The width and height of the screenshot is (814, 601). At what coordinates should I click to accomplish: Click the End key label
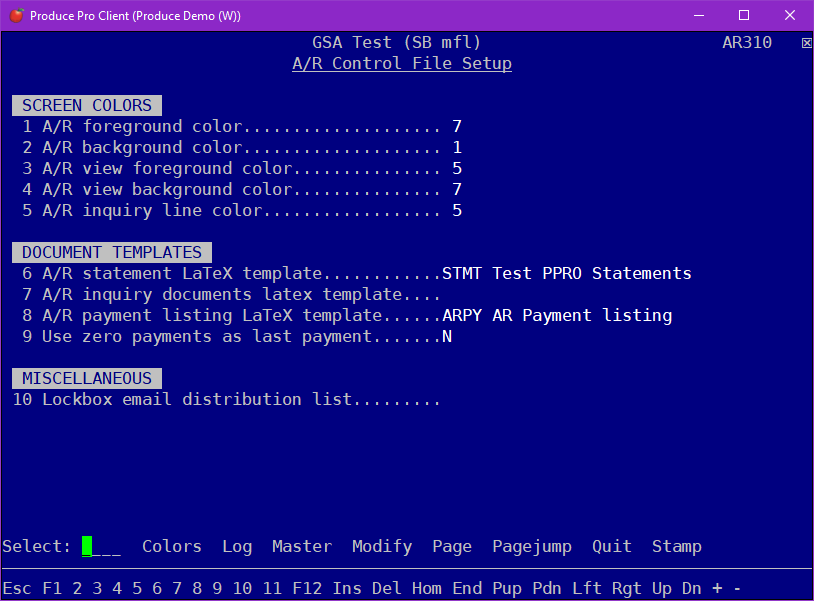click(467, 589)
